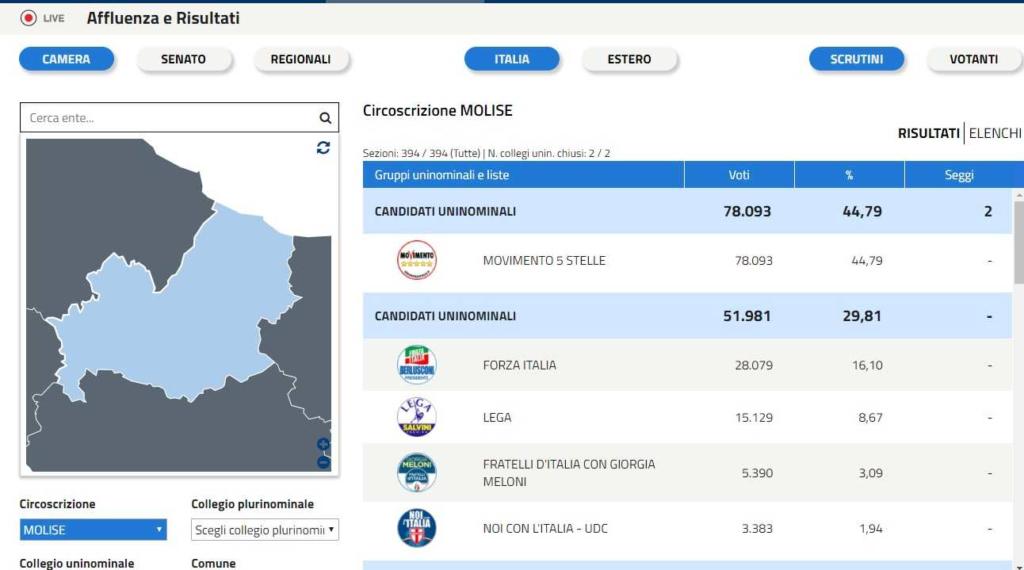
Task: Click the Camera button
Action: point(66,59)
